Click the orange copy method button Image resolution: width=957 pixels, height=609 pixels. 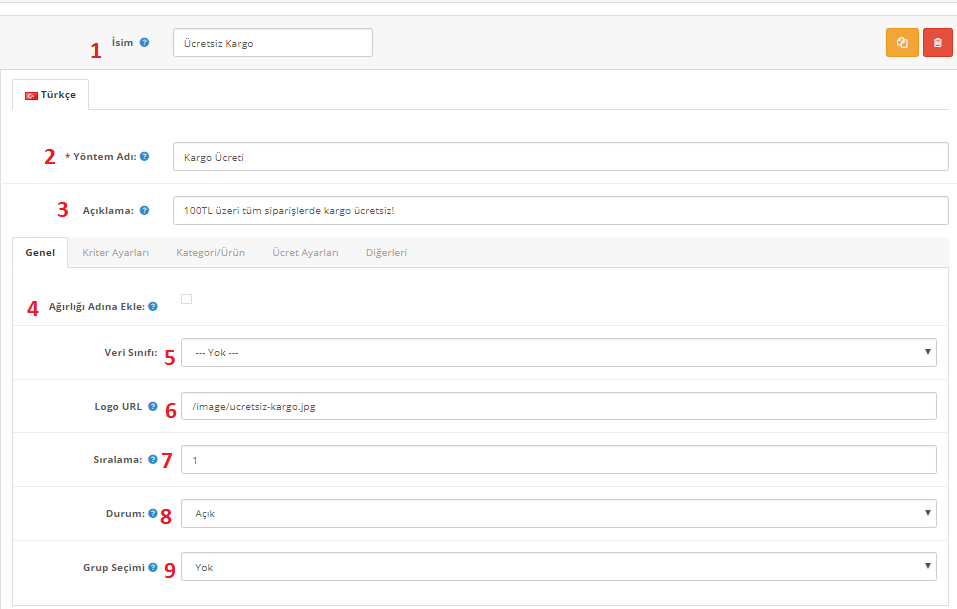pos(902,43)
